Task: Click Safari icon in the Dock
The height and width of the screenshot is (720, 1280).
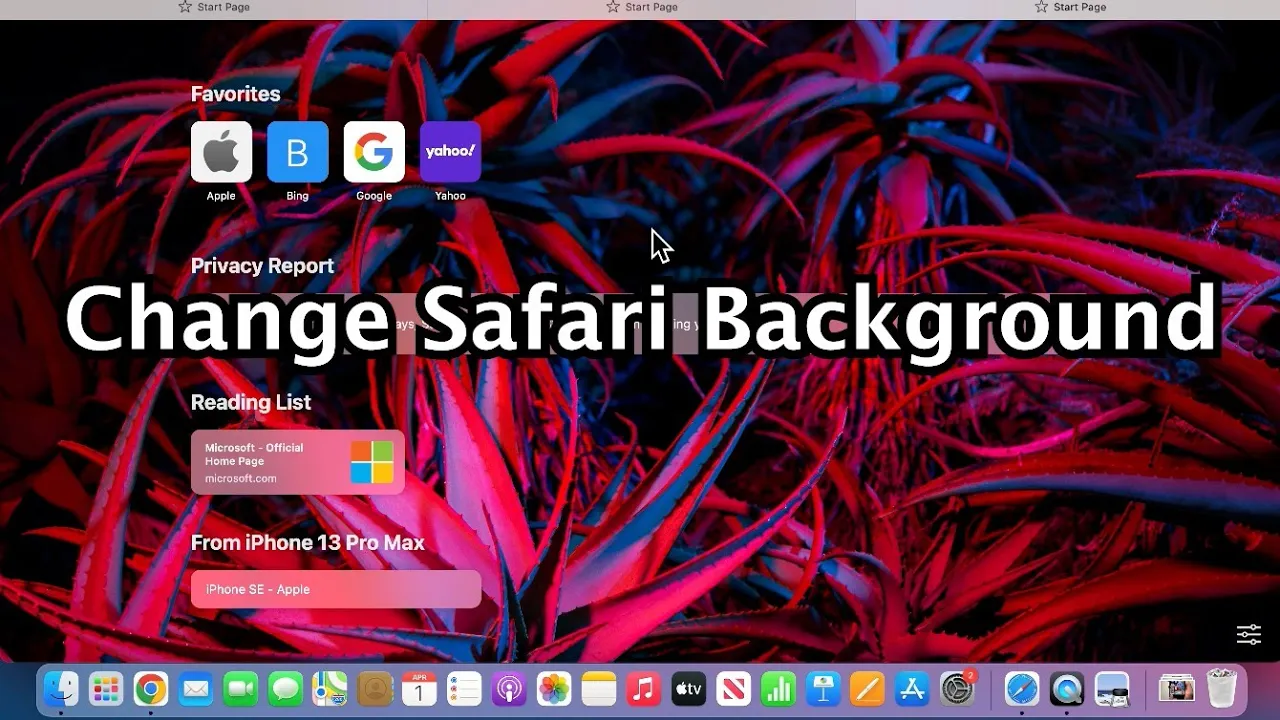Action: [1022, 689]
